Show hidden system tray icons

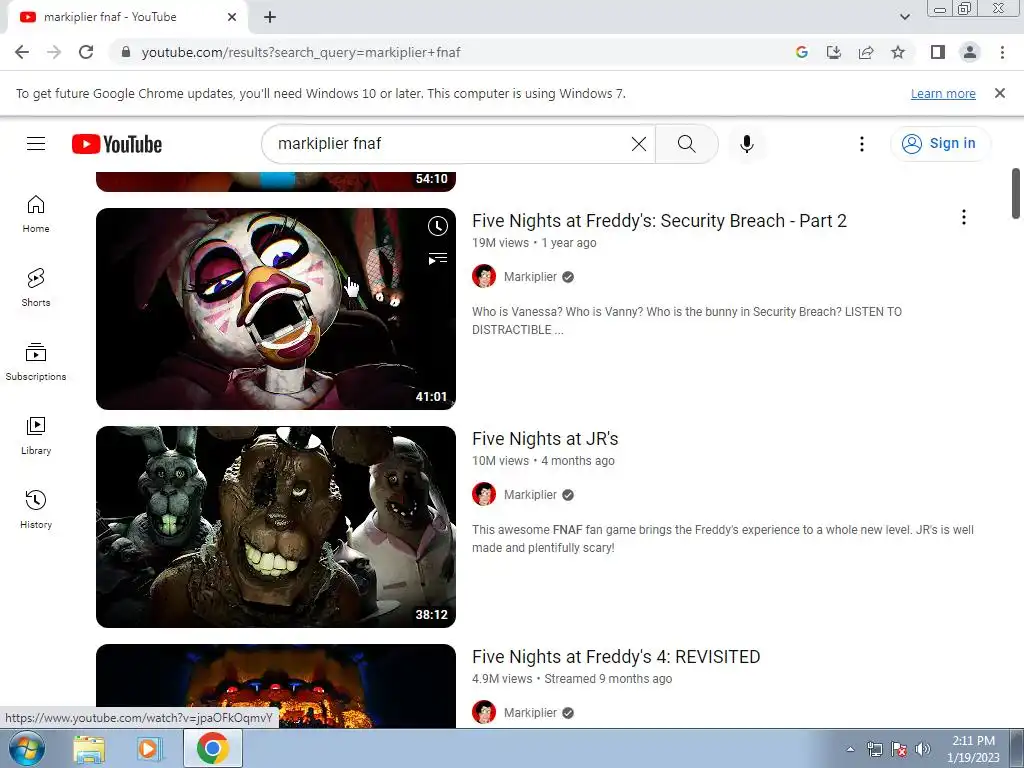850,749
